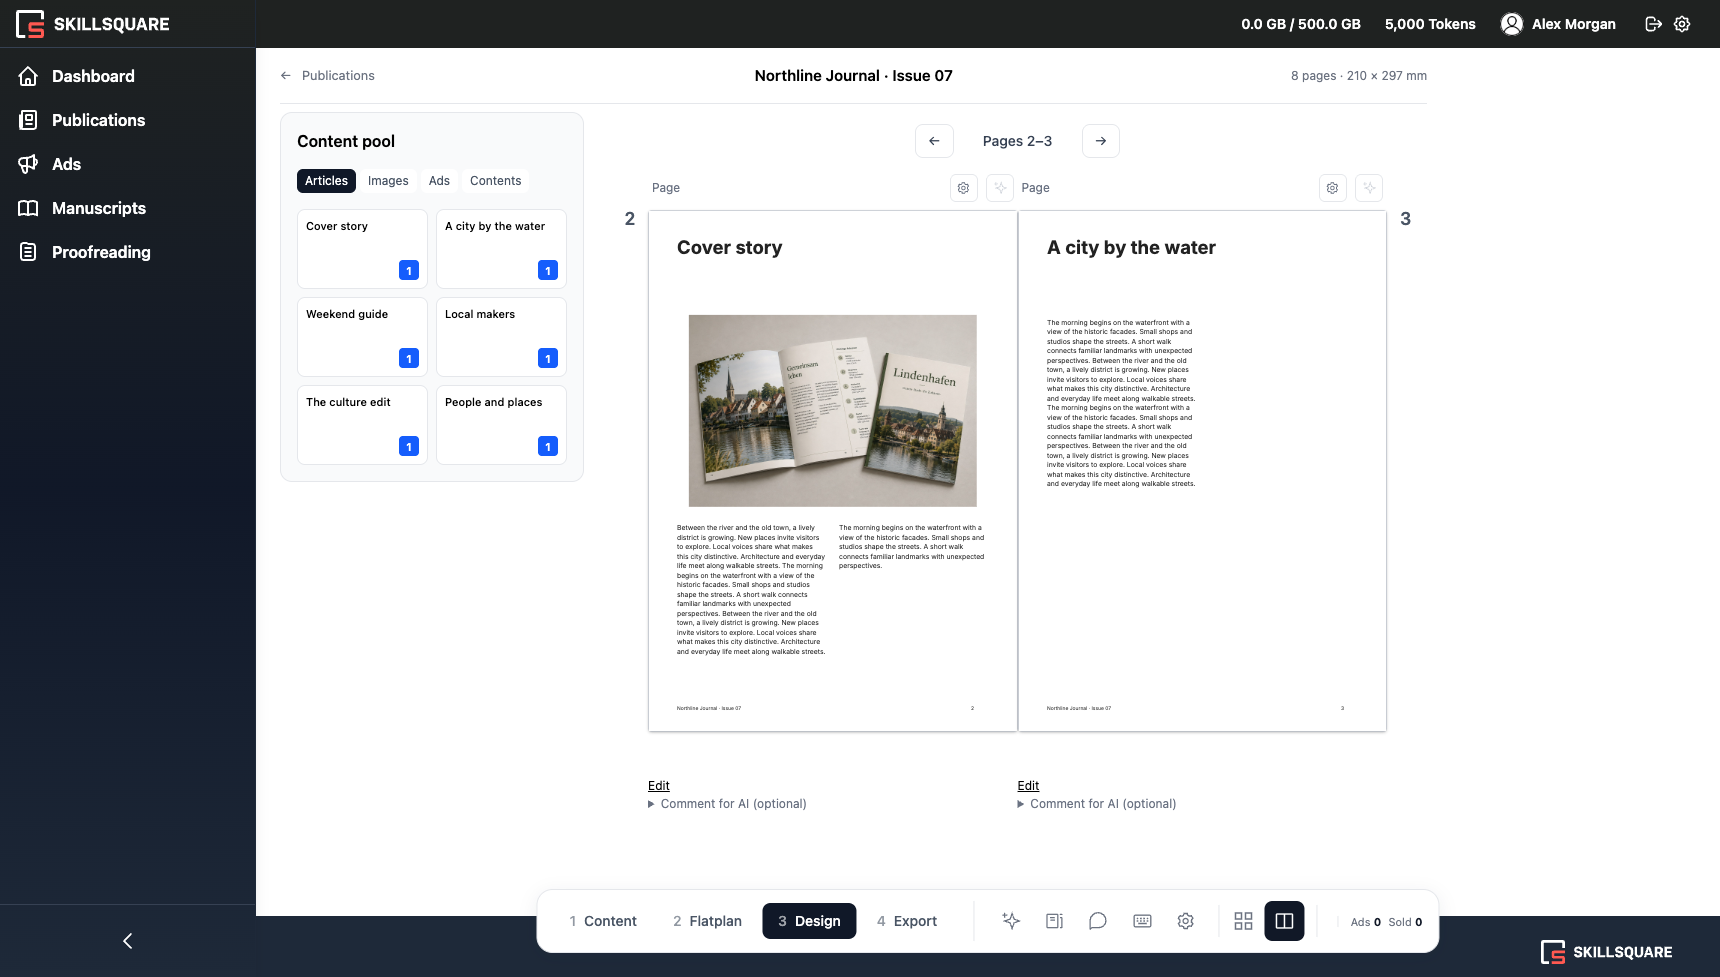Open comments from the bottom toolbar

pyautogui.click(x=1098, y=921)
